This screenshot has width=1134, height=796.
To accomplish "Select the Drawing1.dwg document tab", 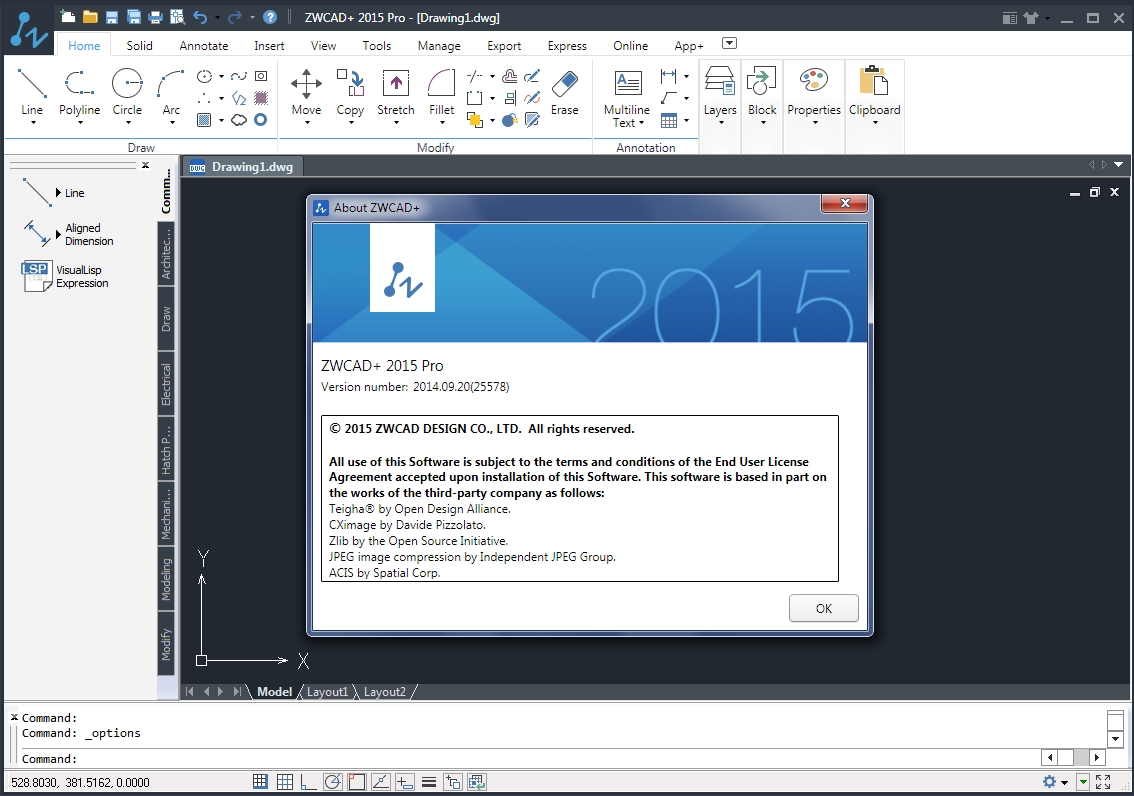I will 242,167.
